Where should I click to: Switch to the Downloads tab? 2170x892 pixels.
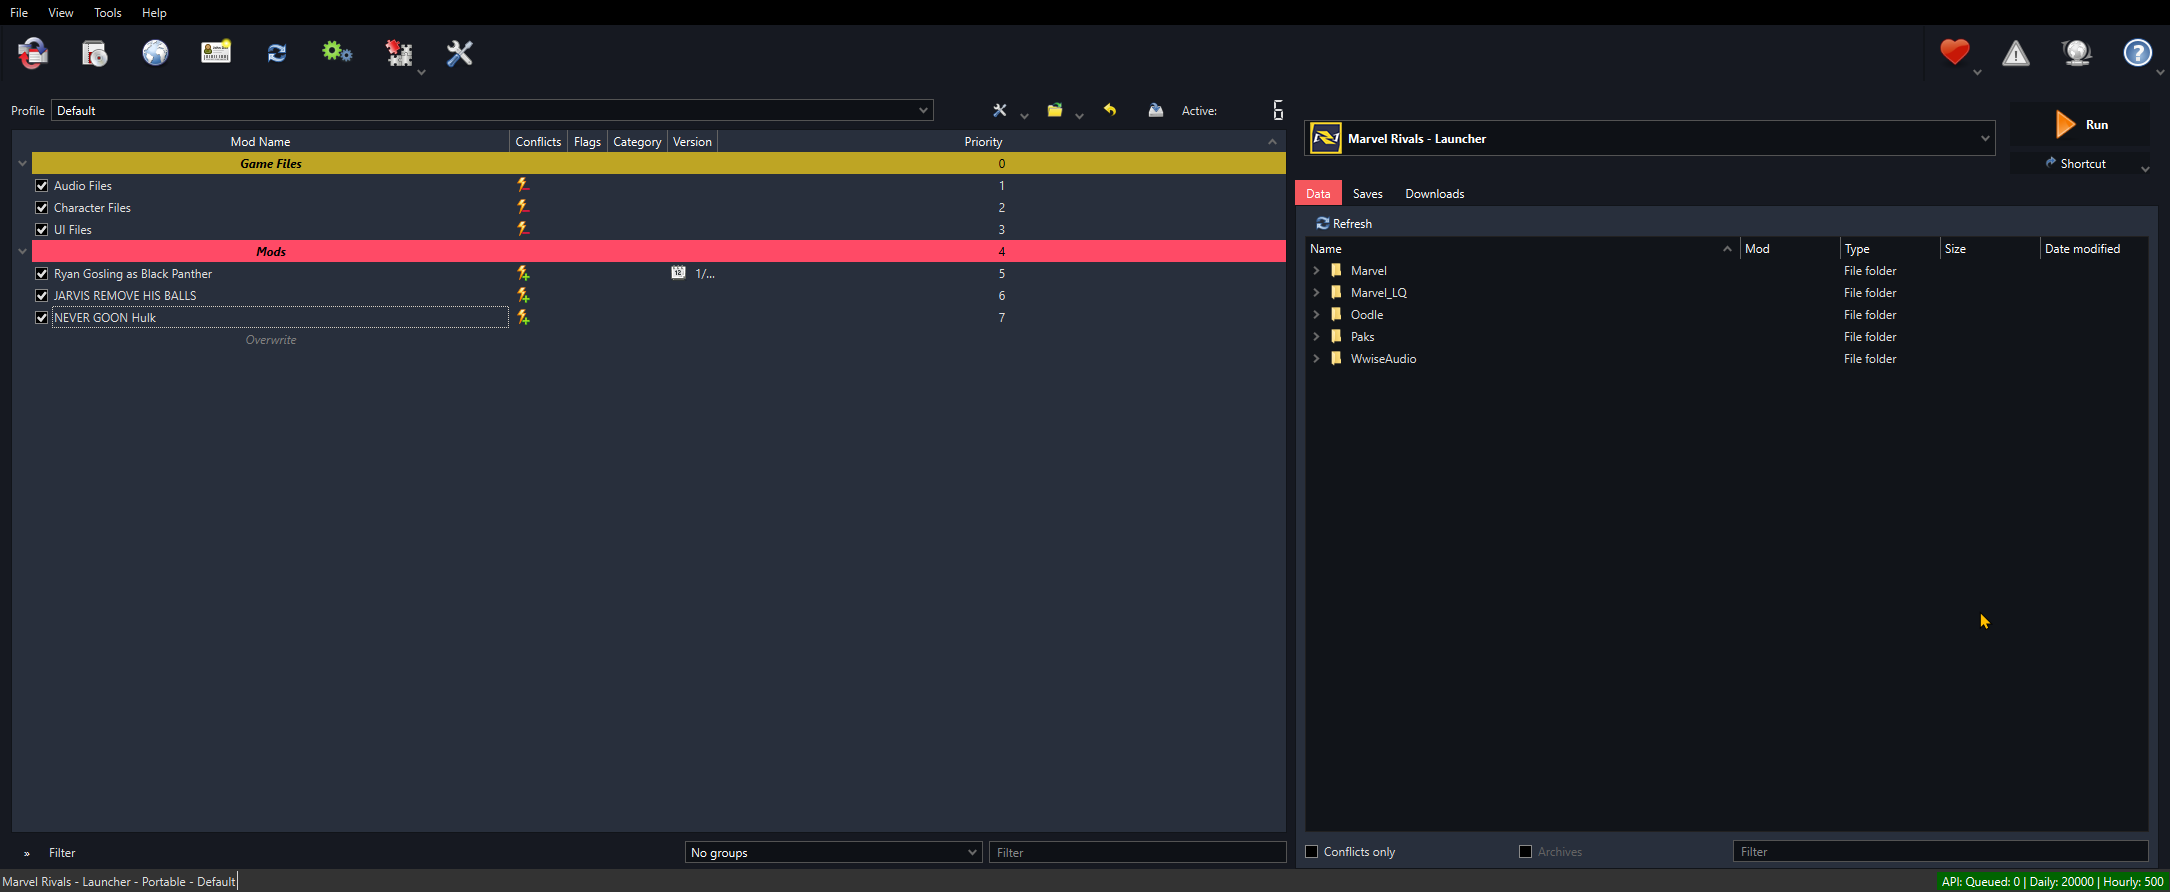click(x=1434, y=194)
